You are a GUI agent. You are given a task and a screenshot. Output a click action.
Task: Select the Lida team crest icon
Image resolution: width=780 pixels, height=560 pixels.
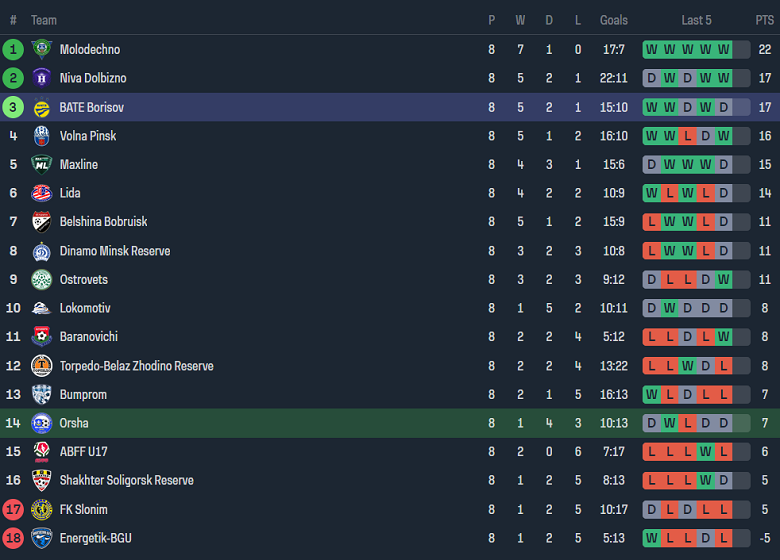41,193
